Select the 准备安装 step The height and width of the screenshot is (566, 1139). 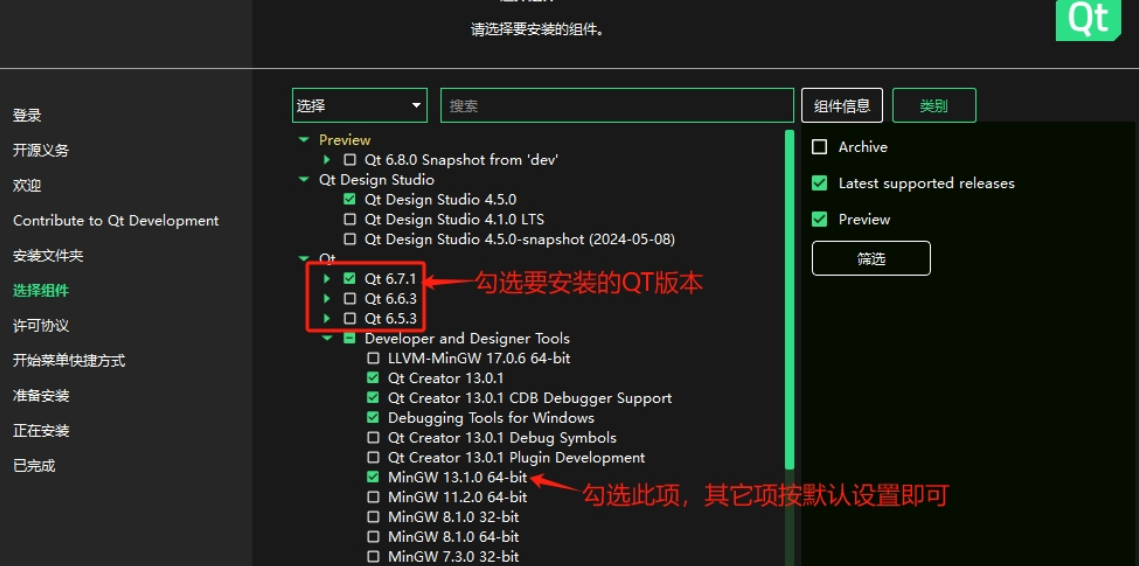[x=41, y=395]
